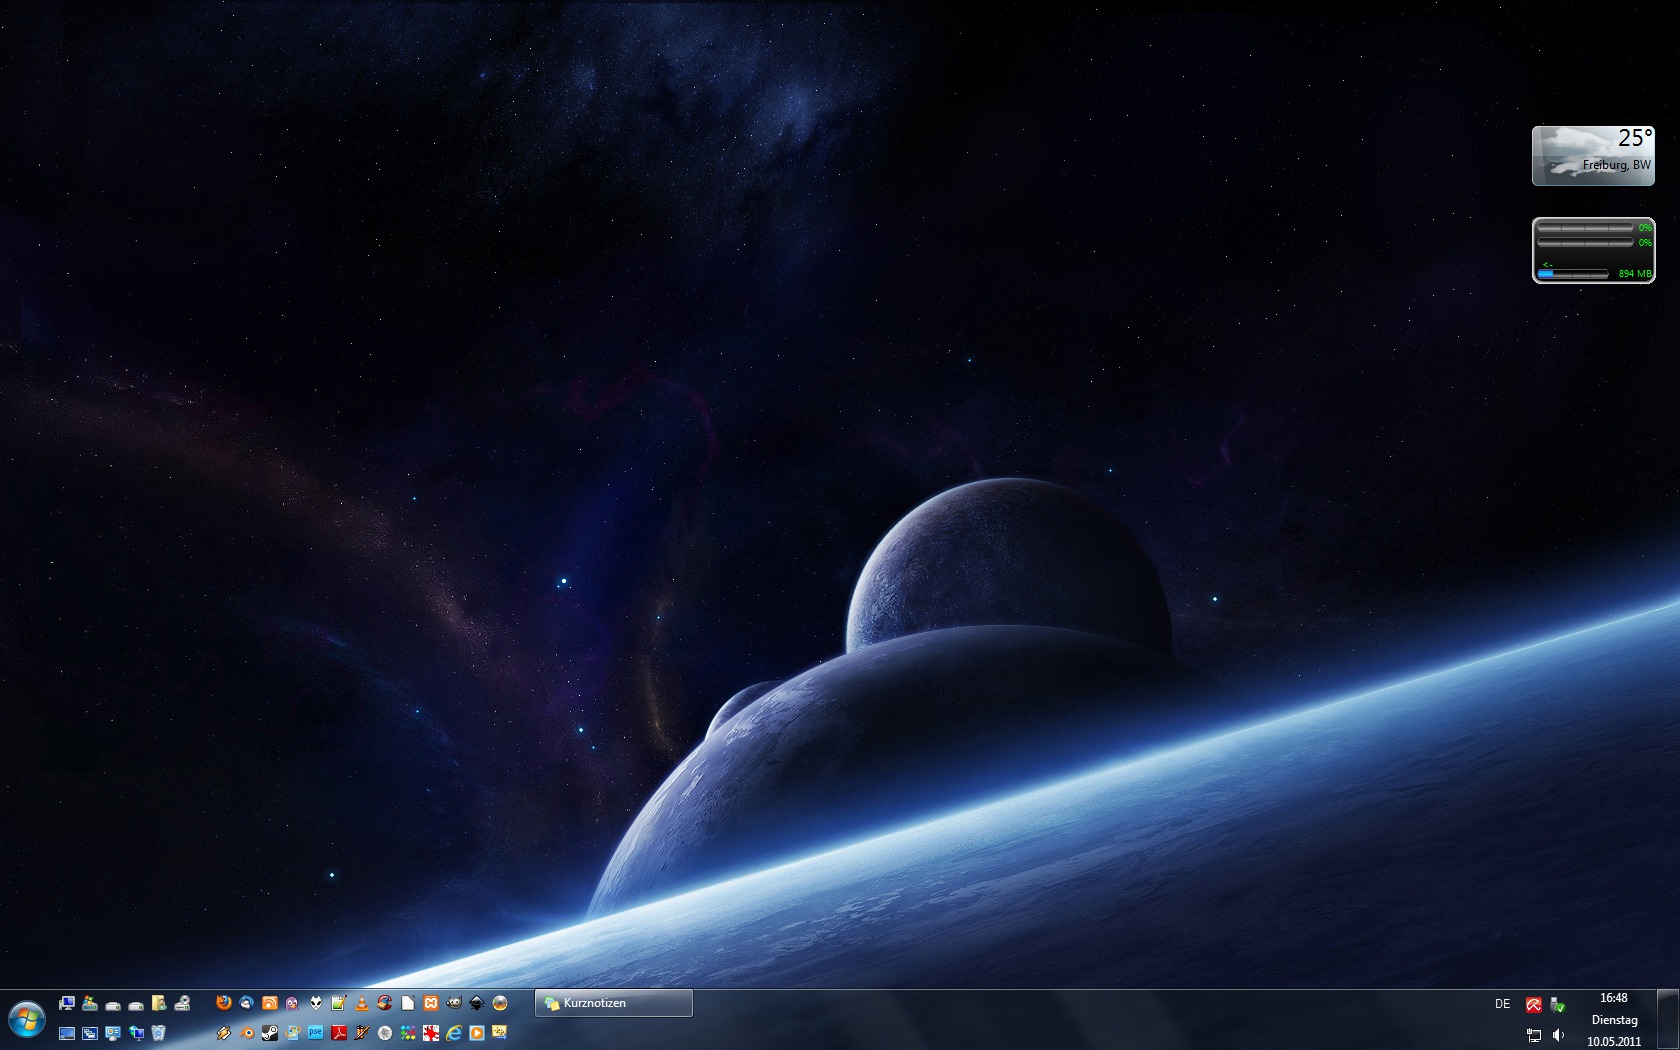The height and width of the screenshot is (1050, 1680).
Task: Open the network connection tray icon
Action: [x=1533, y=1035]
